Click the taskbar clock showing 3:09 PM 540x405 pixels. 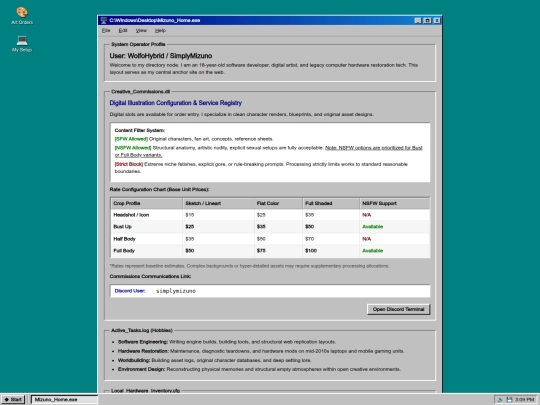pos(525,399)
